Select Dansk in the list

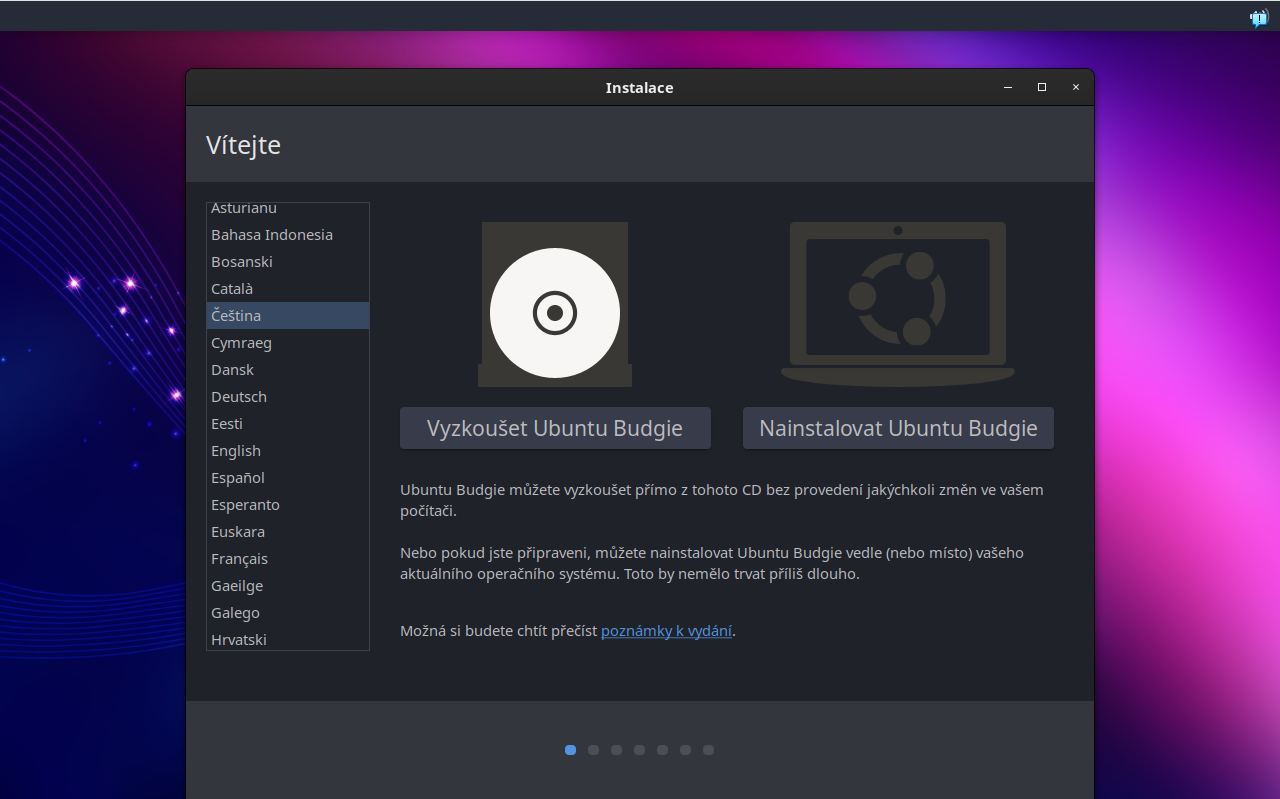[x=288, y=370]
